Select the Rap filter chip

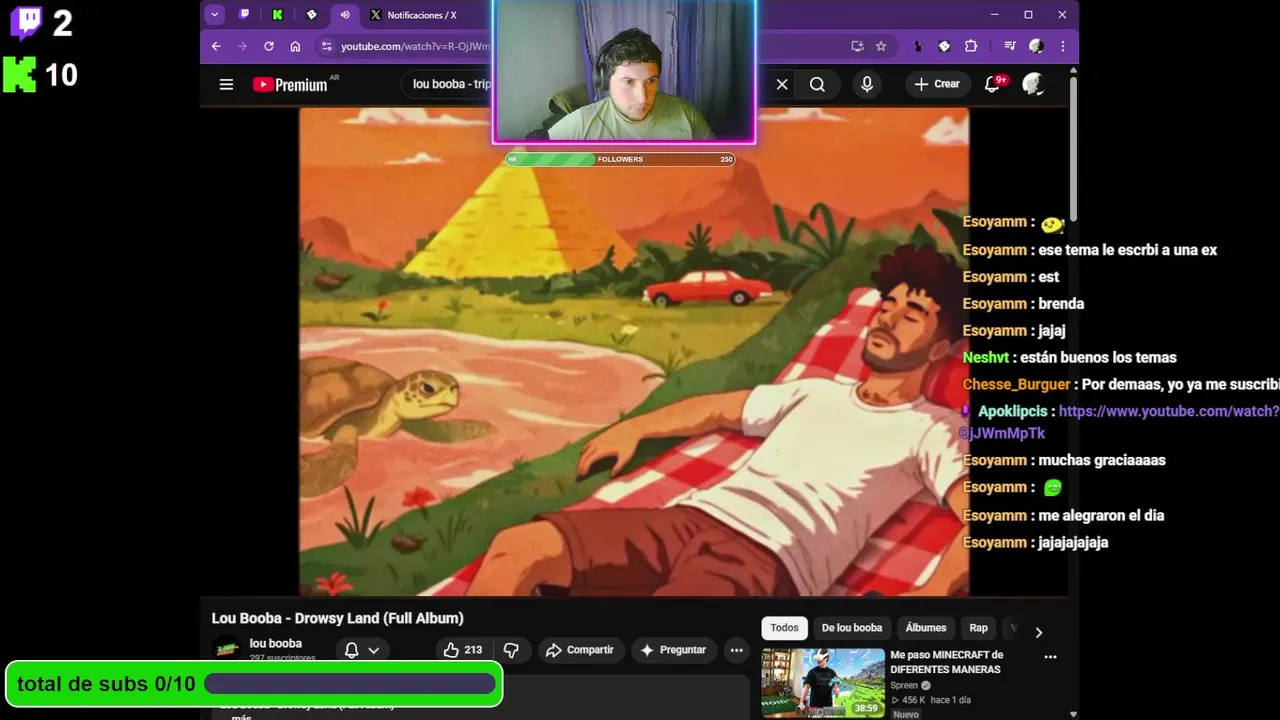978,628
